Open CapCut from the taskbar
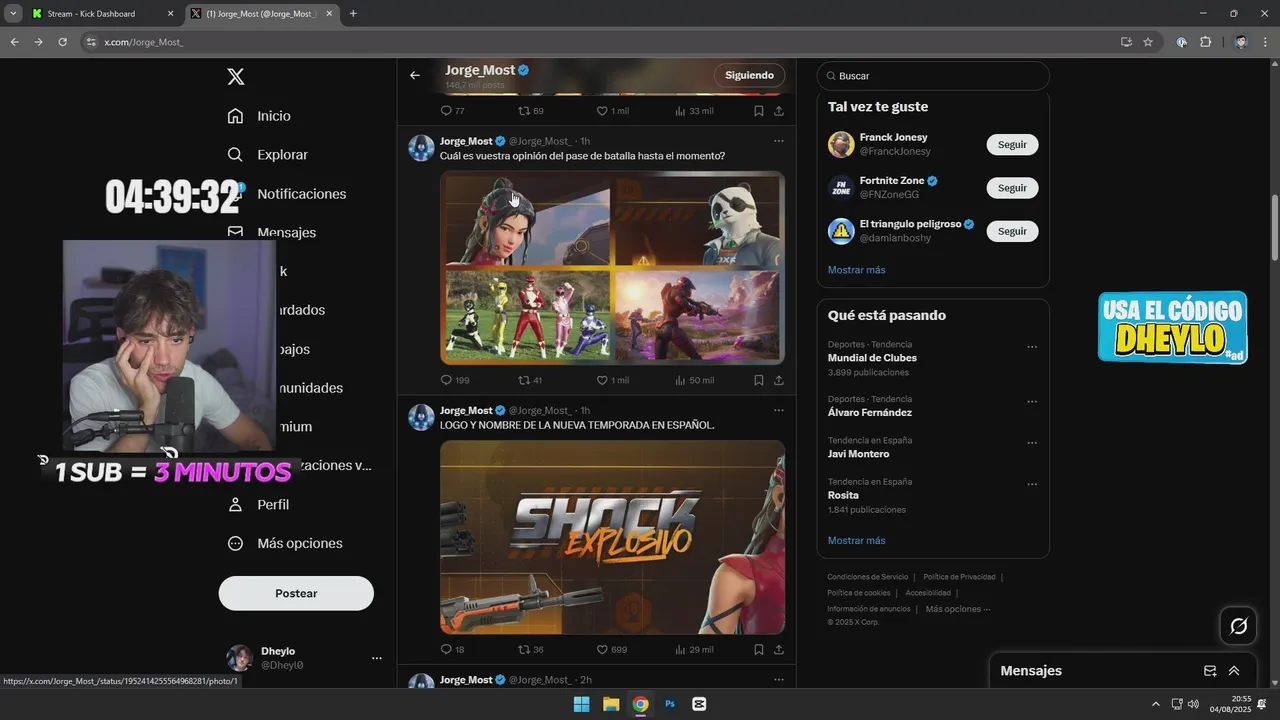Image resolution: width=1280 pixels, height=720 pixels. (699, 704)
